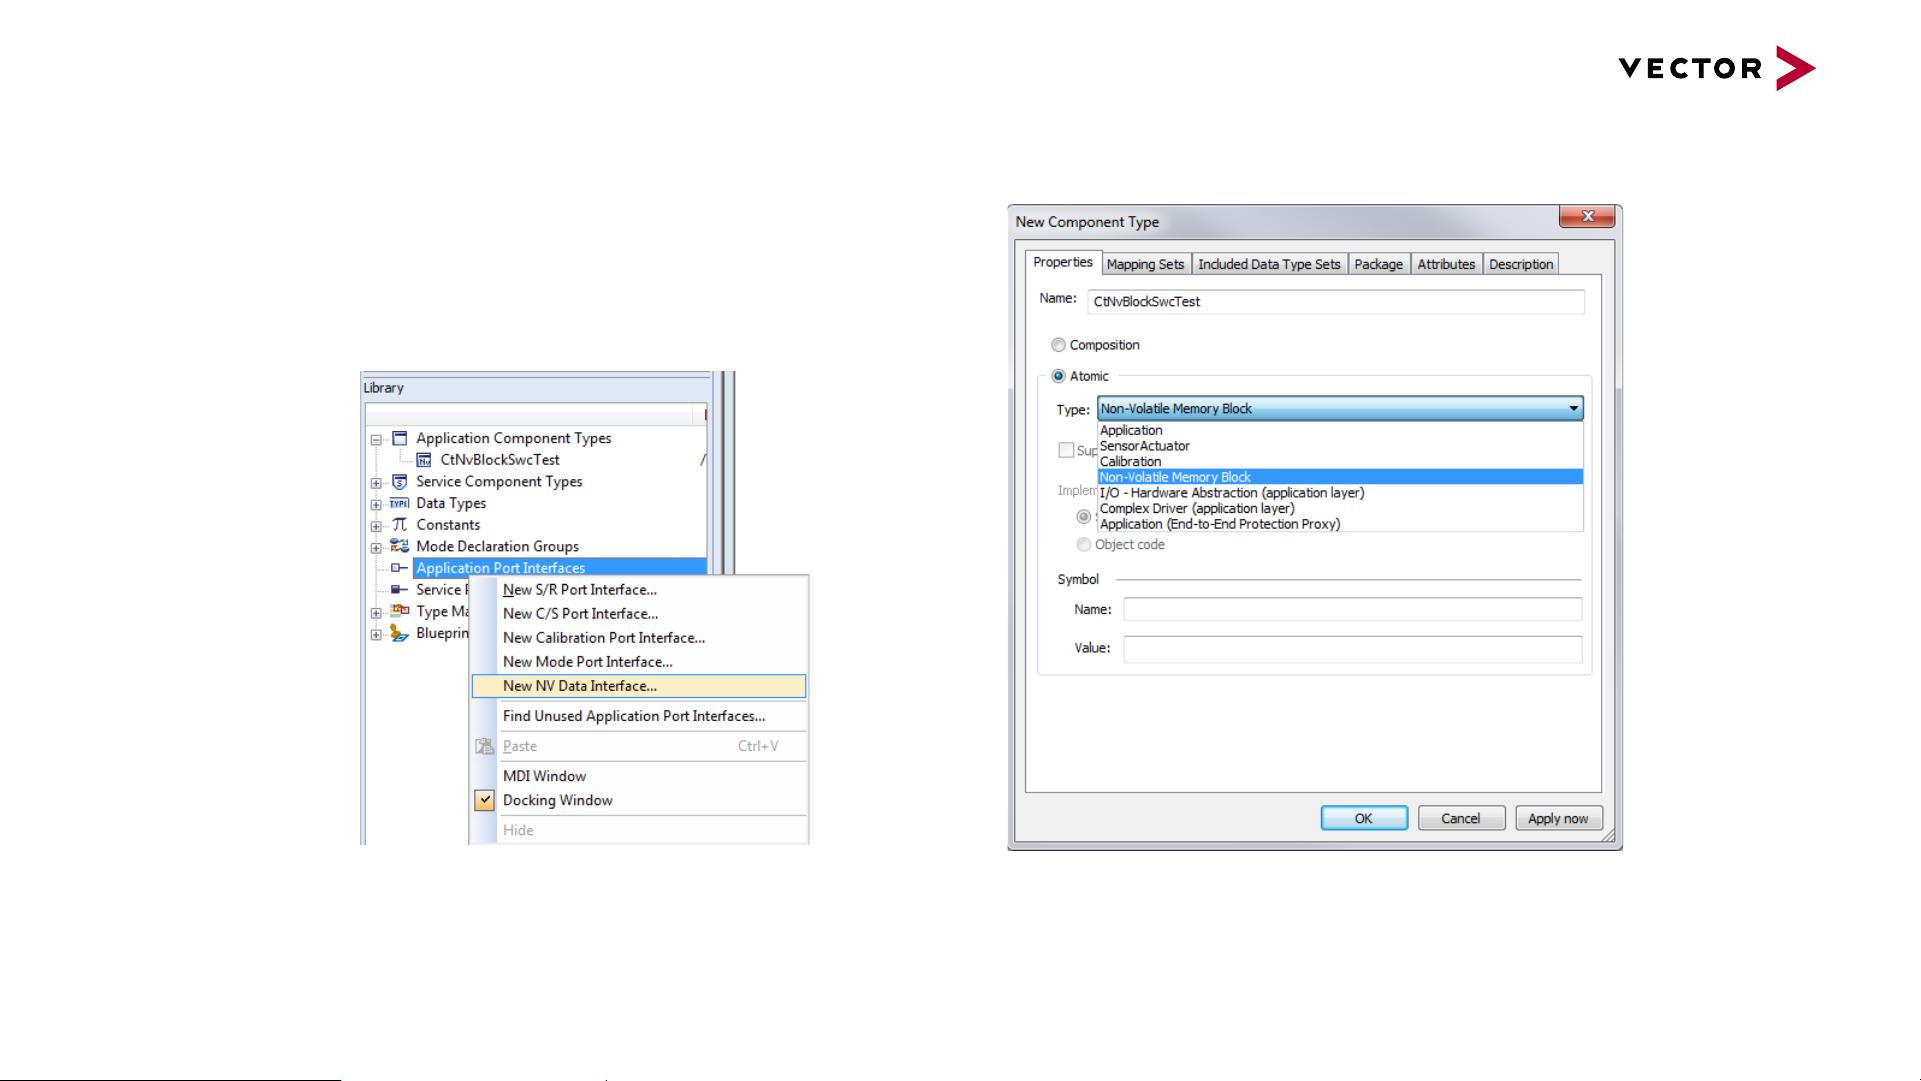Click the Data Types icon
The width and height of the screenshot is (1921, 1081).
[400, 503]
